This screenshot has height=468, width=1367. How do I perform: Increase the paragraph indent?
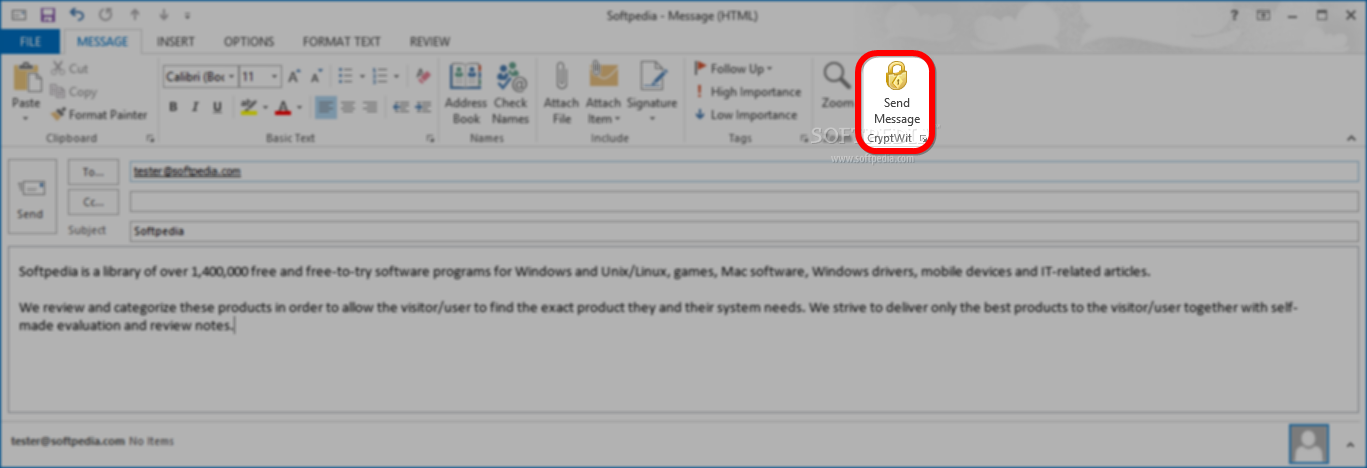click(422, 106)
